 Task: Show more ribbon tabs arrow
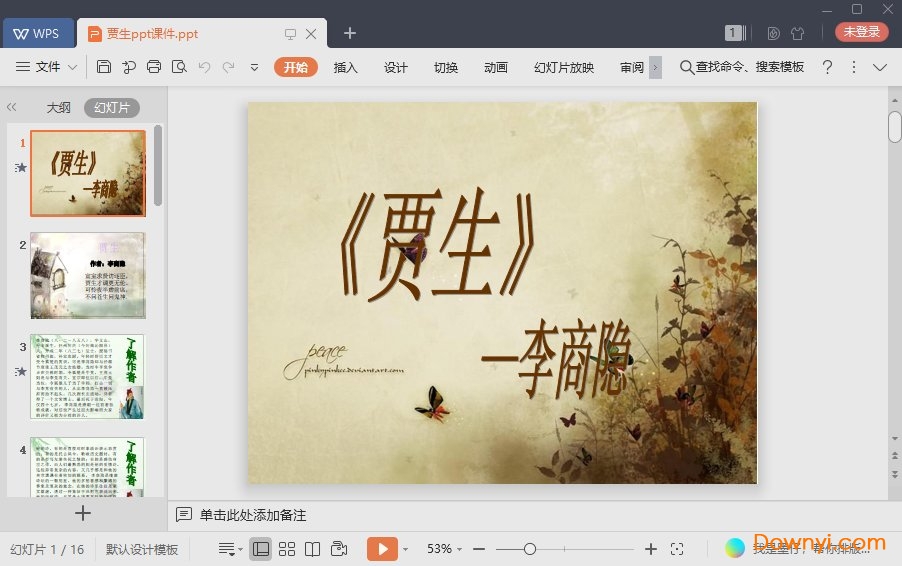655,67
